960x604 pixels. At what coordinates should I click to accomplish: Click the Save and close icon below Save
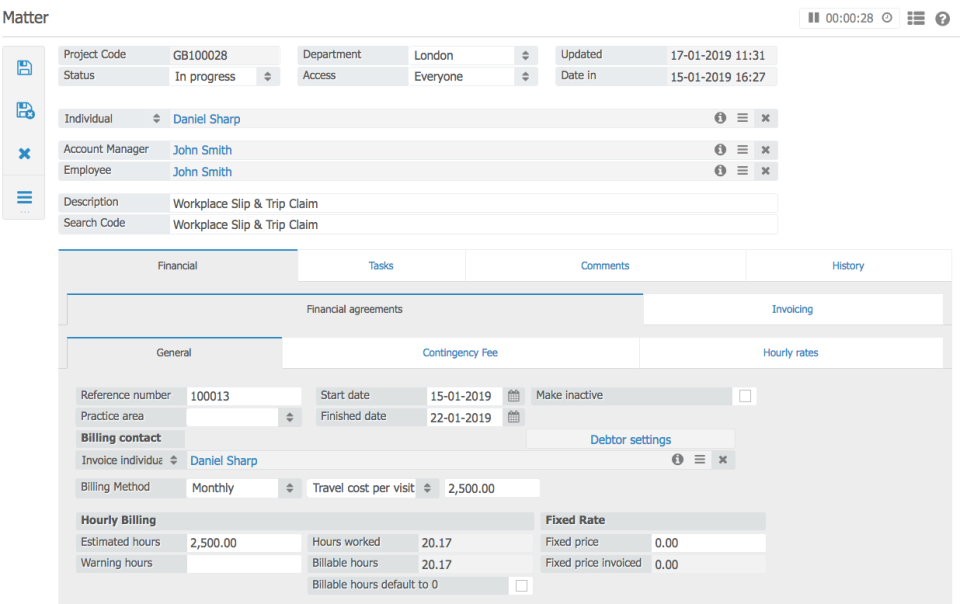23,111
